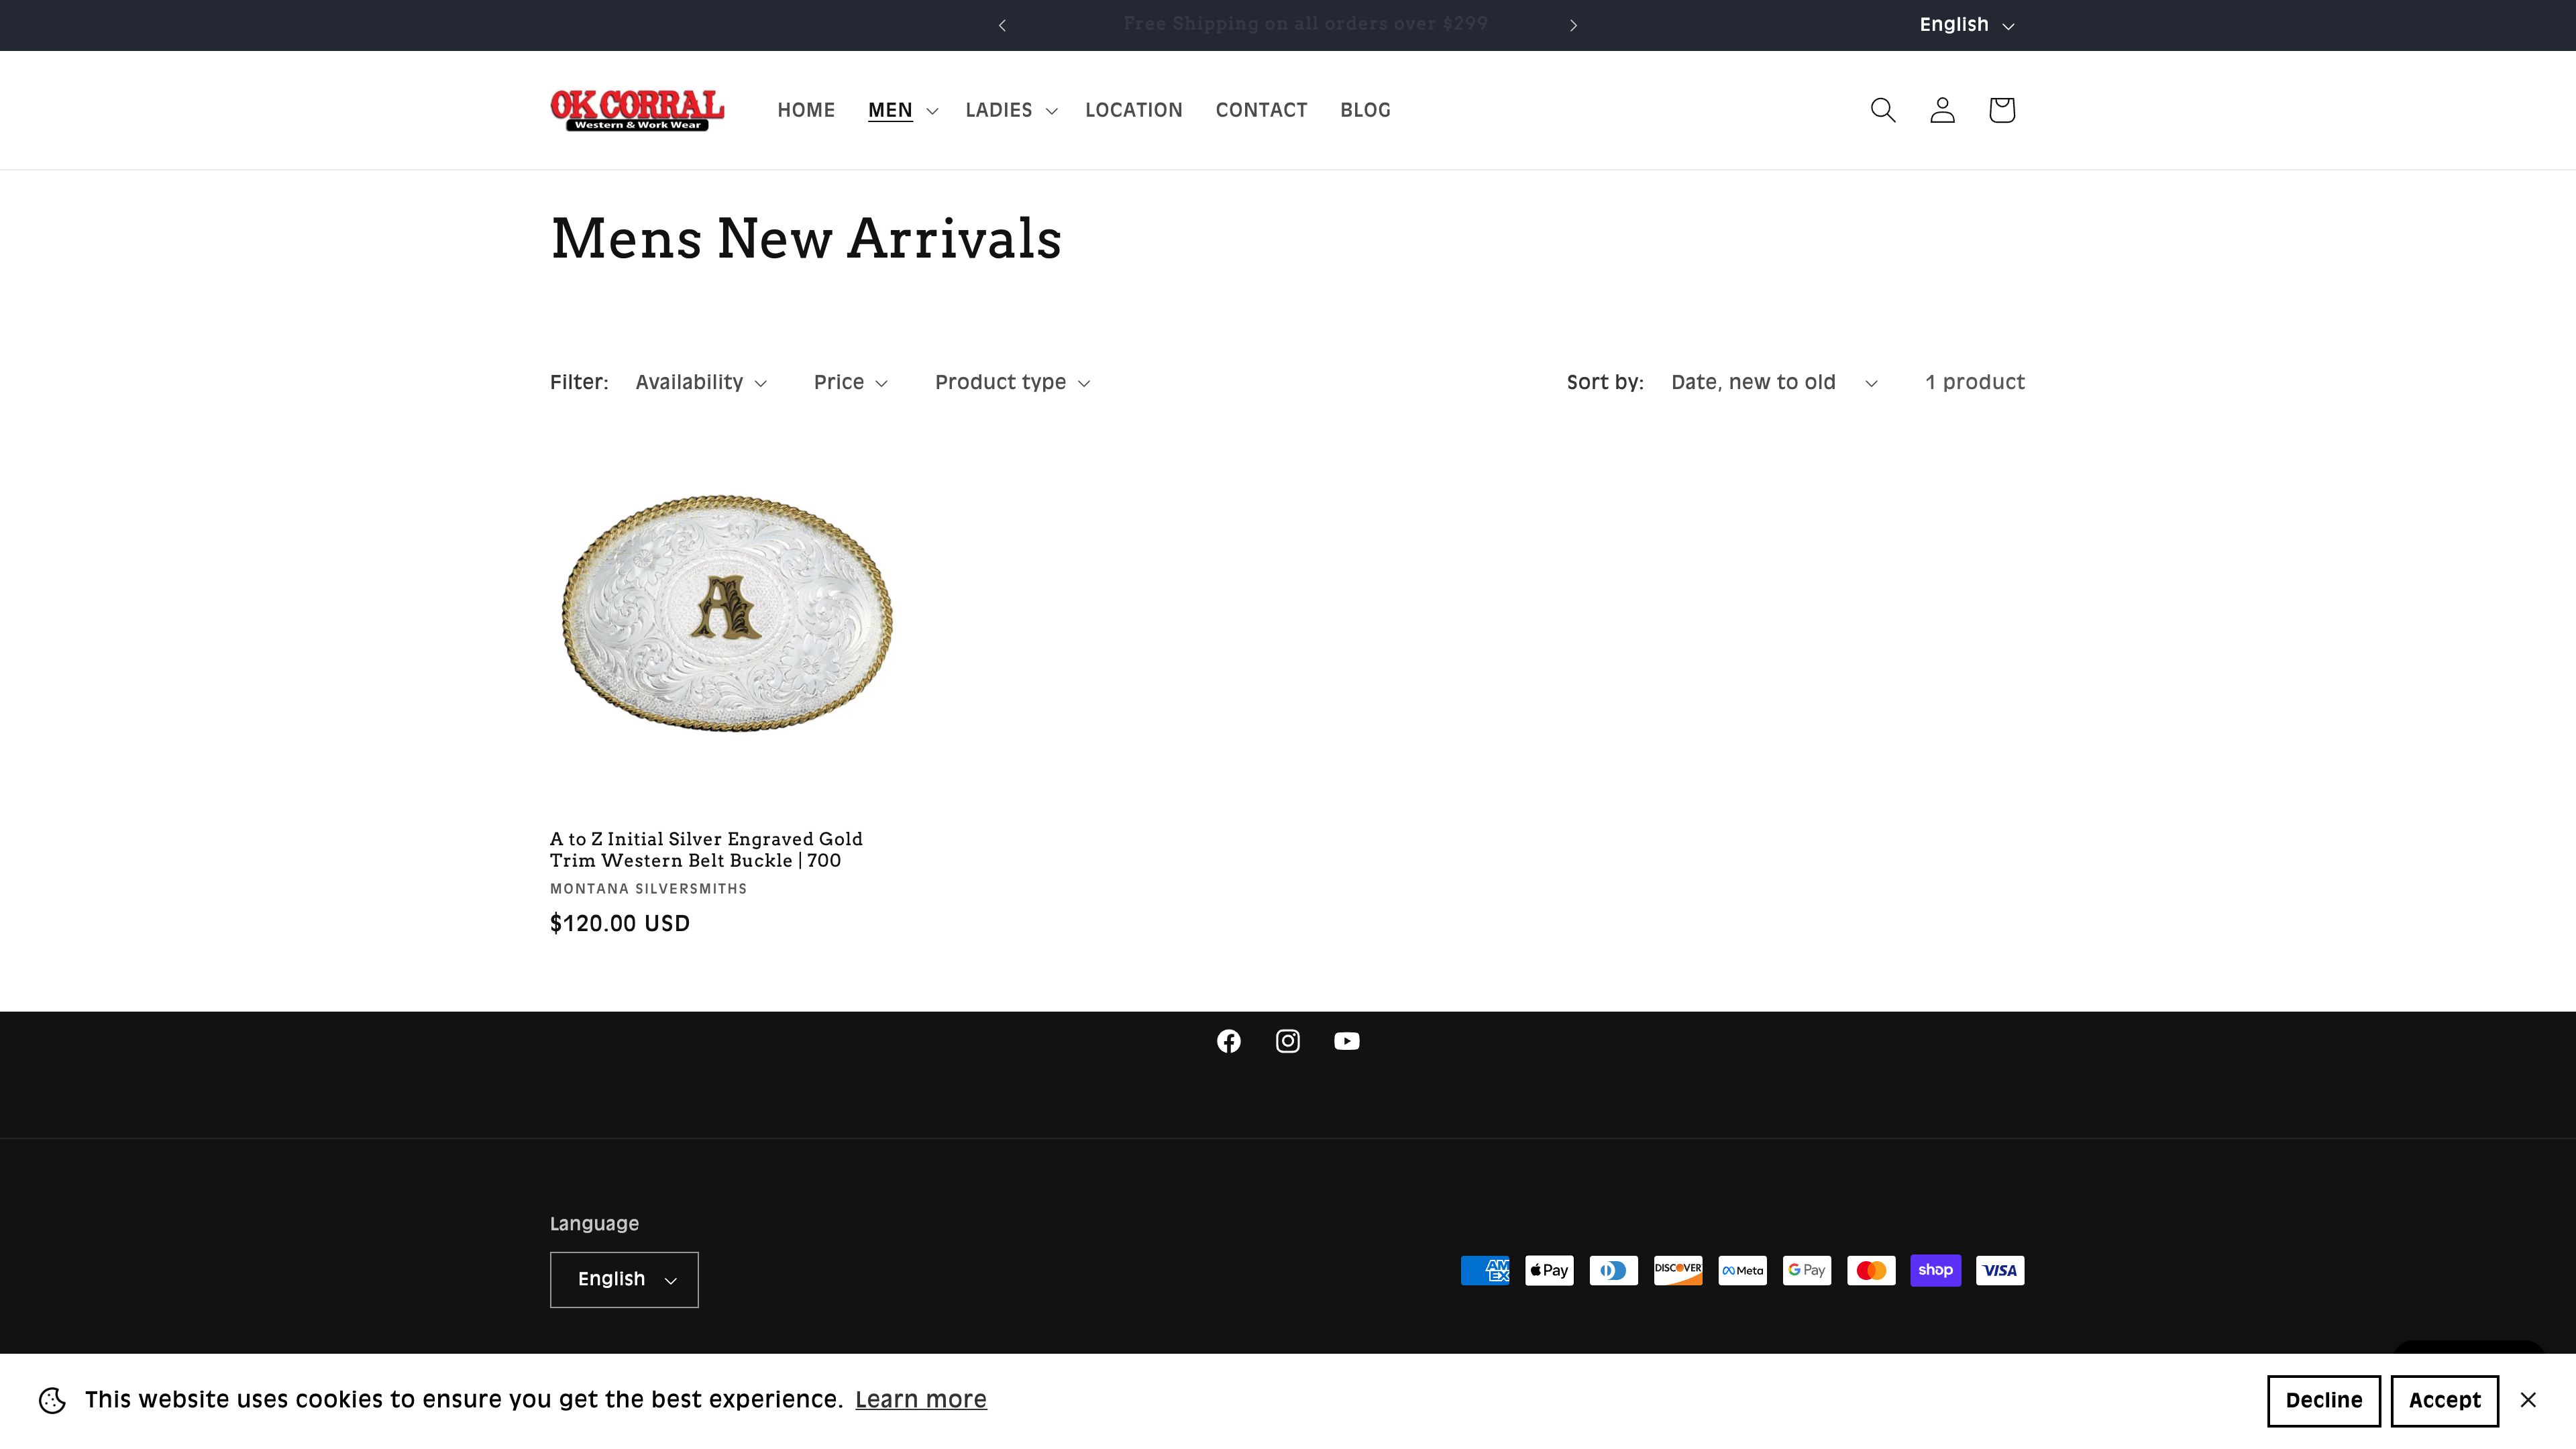Open the Price filter
Image resolution: width=2576 pixels, height=1449 pixels.
pyautogui.click(x=849, y=382)
